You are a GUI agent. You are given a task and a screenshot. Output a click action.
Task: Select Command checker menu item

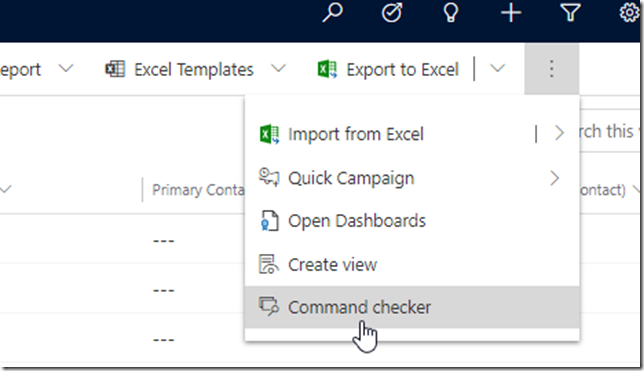[x=412, y=307]
